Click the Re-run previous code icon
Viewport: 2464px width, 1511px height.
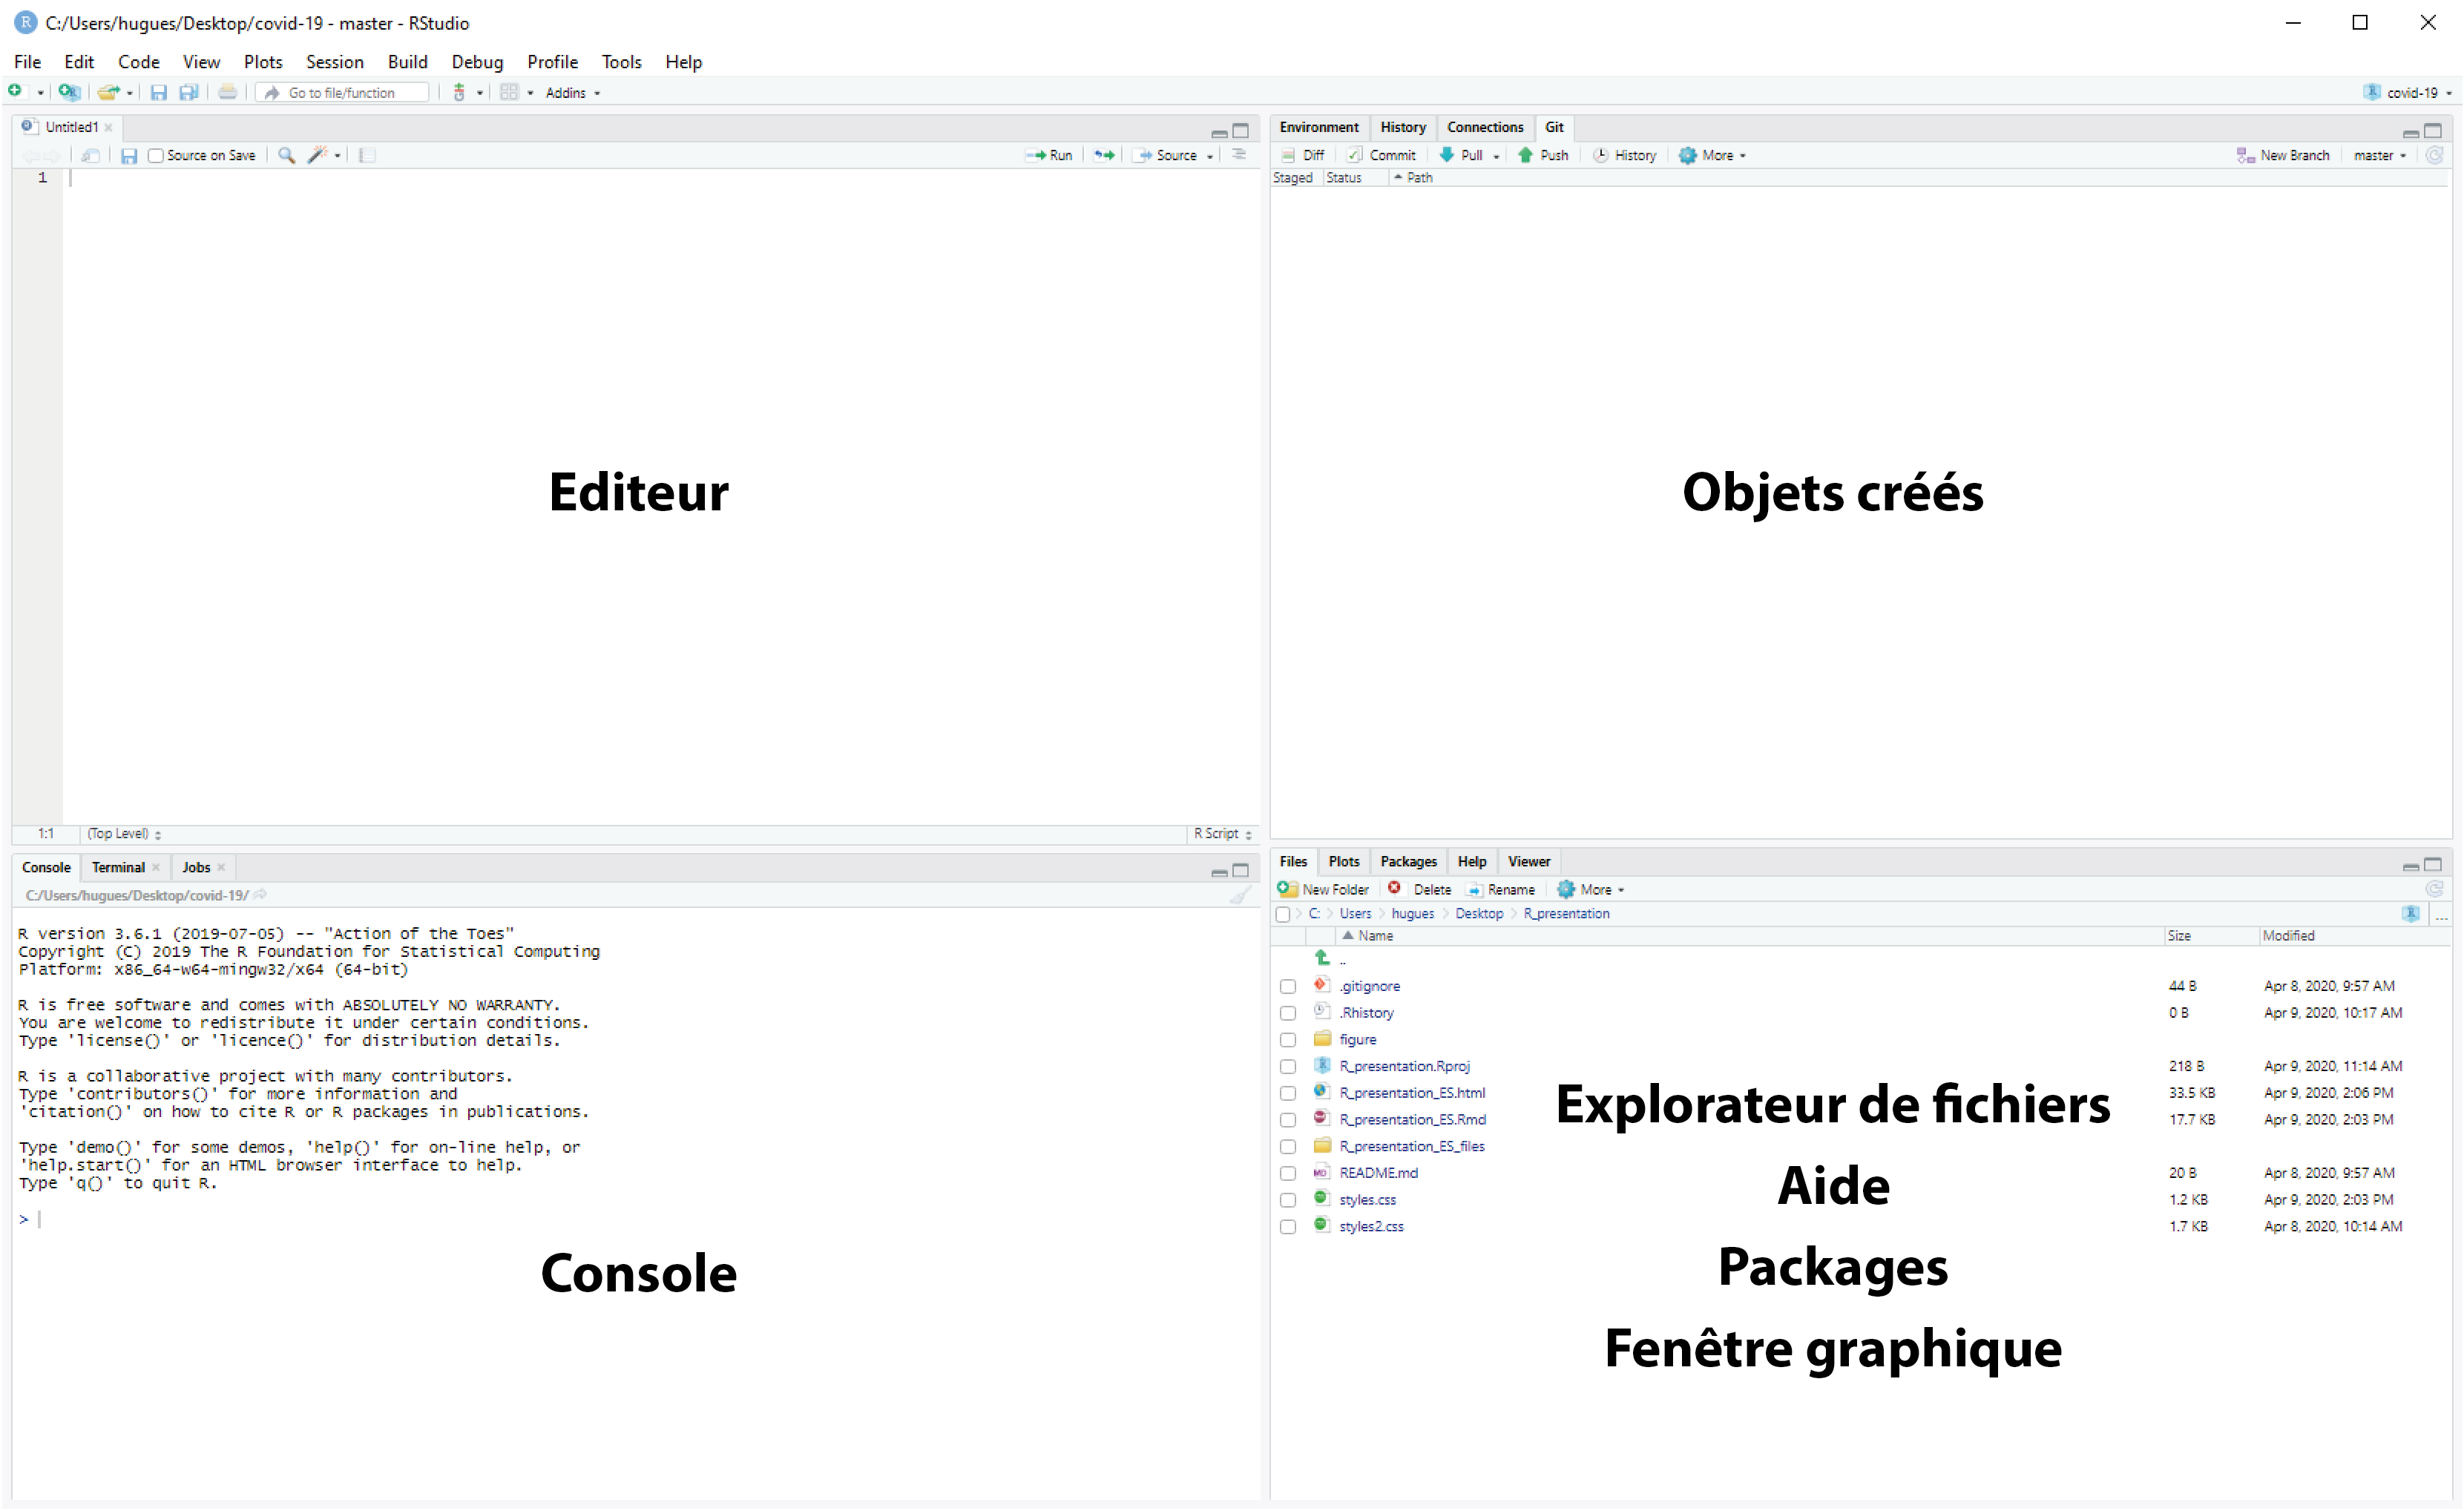click(x=1104, y=155)
